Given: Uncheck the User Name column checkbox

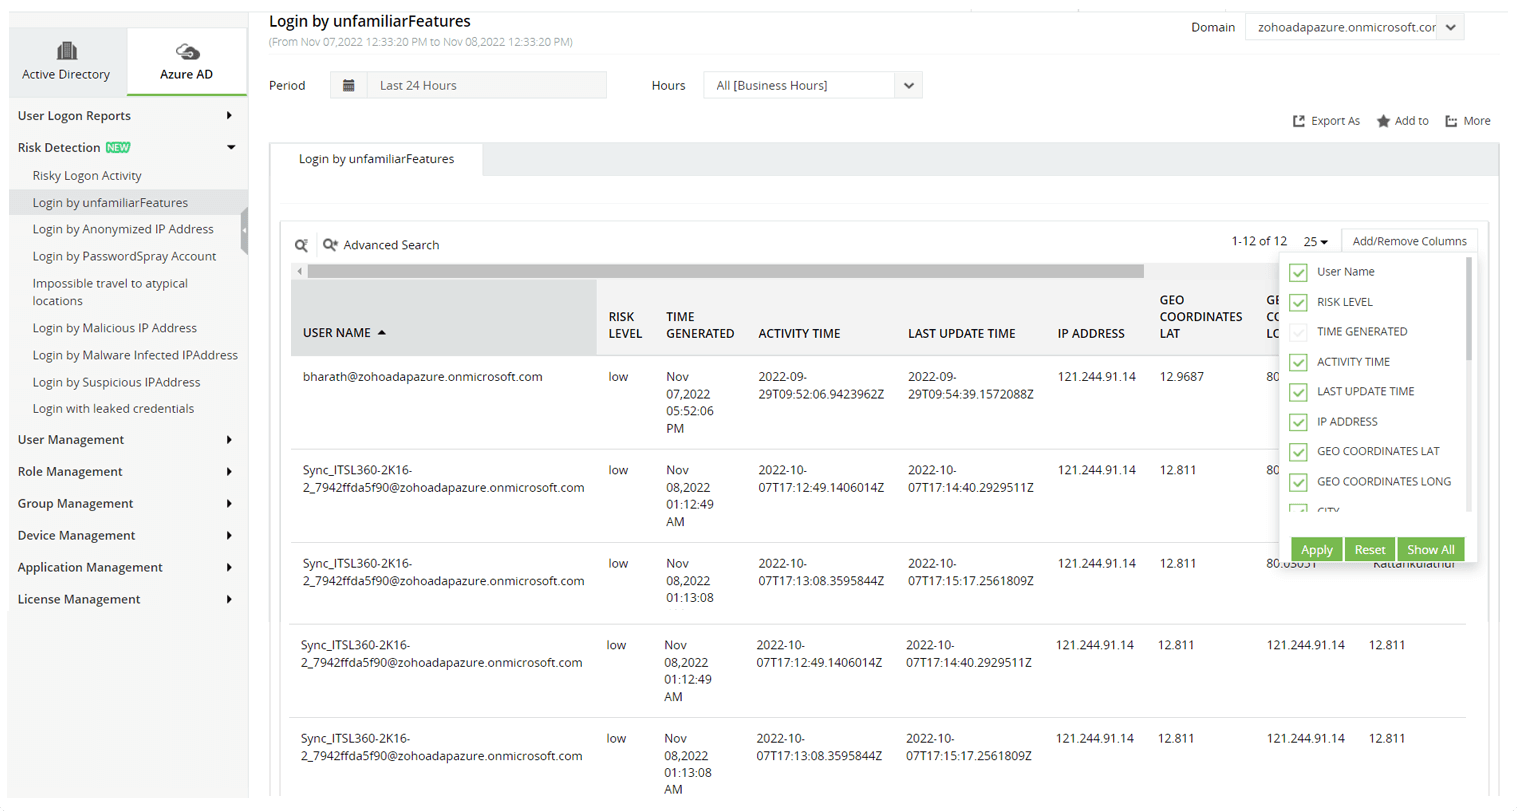Looking at the screenshot, I should point(1298,272).
